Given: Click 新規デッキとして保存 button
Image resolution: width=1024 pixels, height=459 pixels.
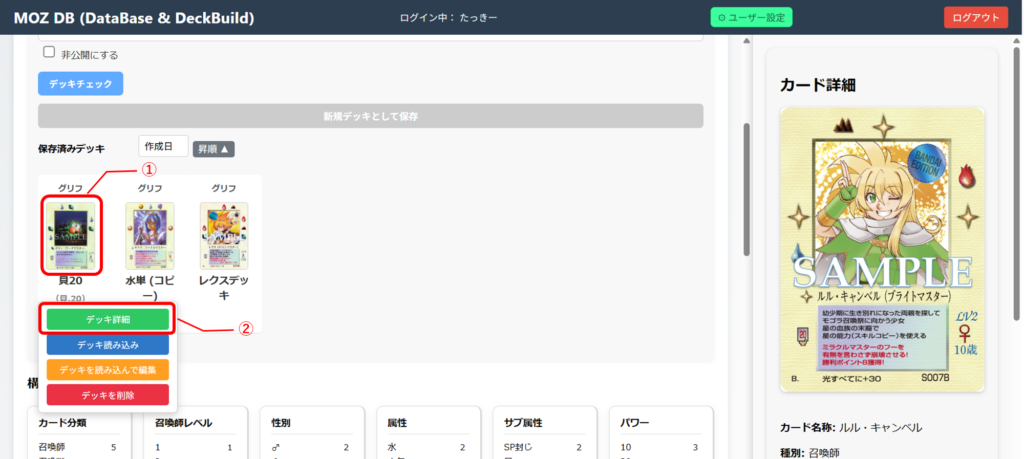Looking at the screenshot, I should pos(370,116).
